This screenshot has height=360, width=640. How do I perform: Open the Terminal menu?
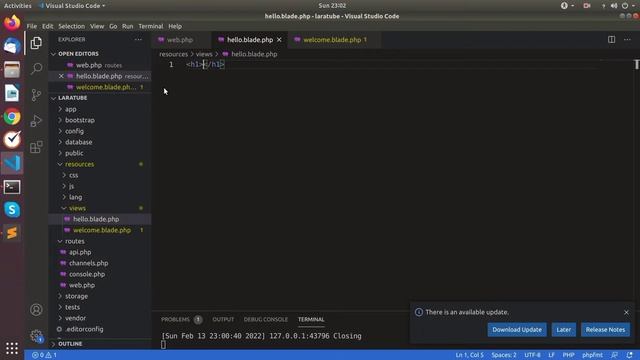tap(151, 26)
